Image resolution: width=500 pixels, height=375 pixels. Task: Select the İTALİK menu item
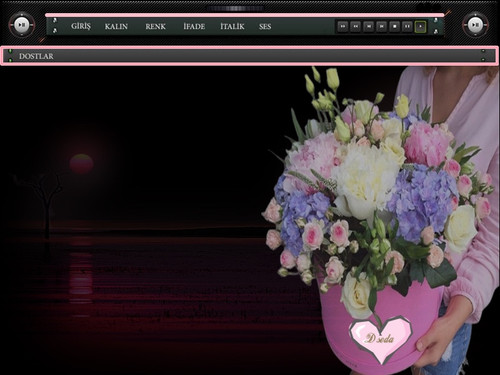point(232,27)
